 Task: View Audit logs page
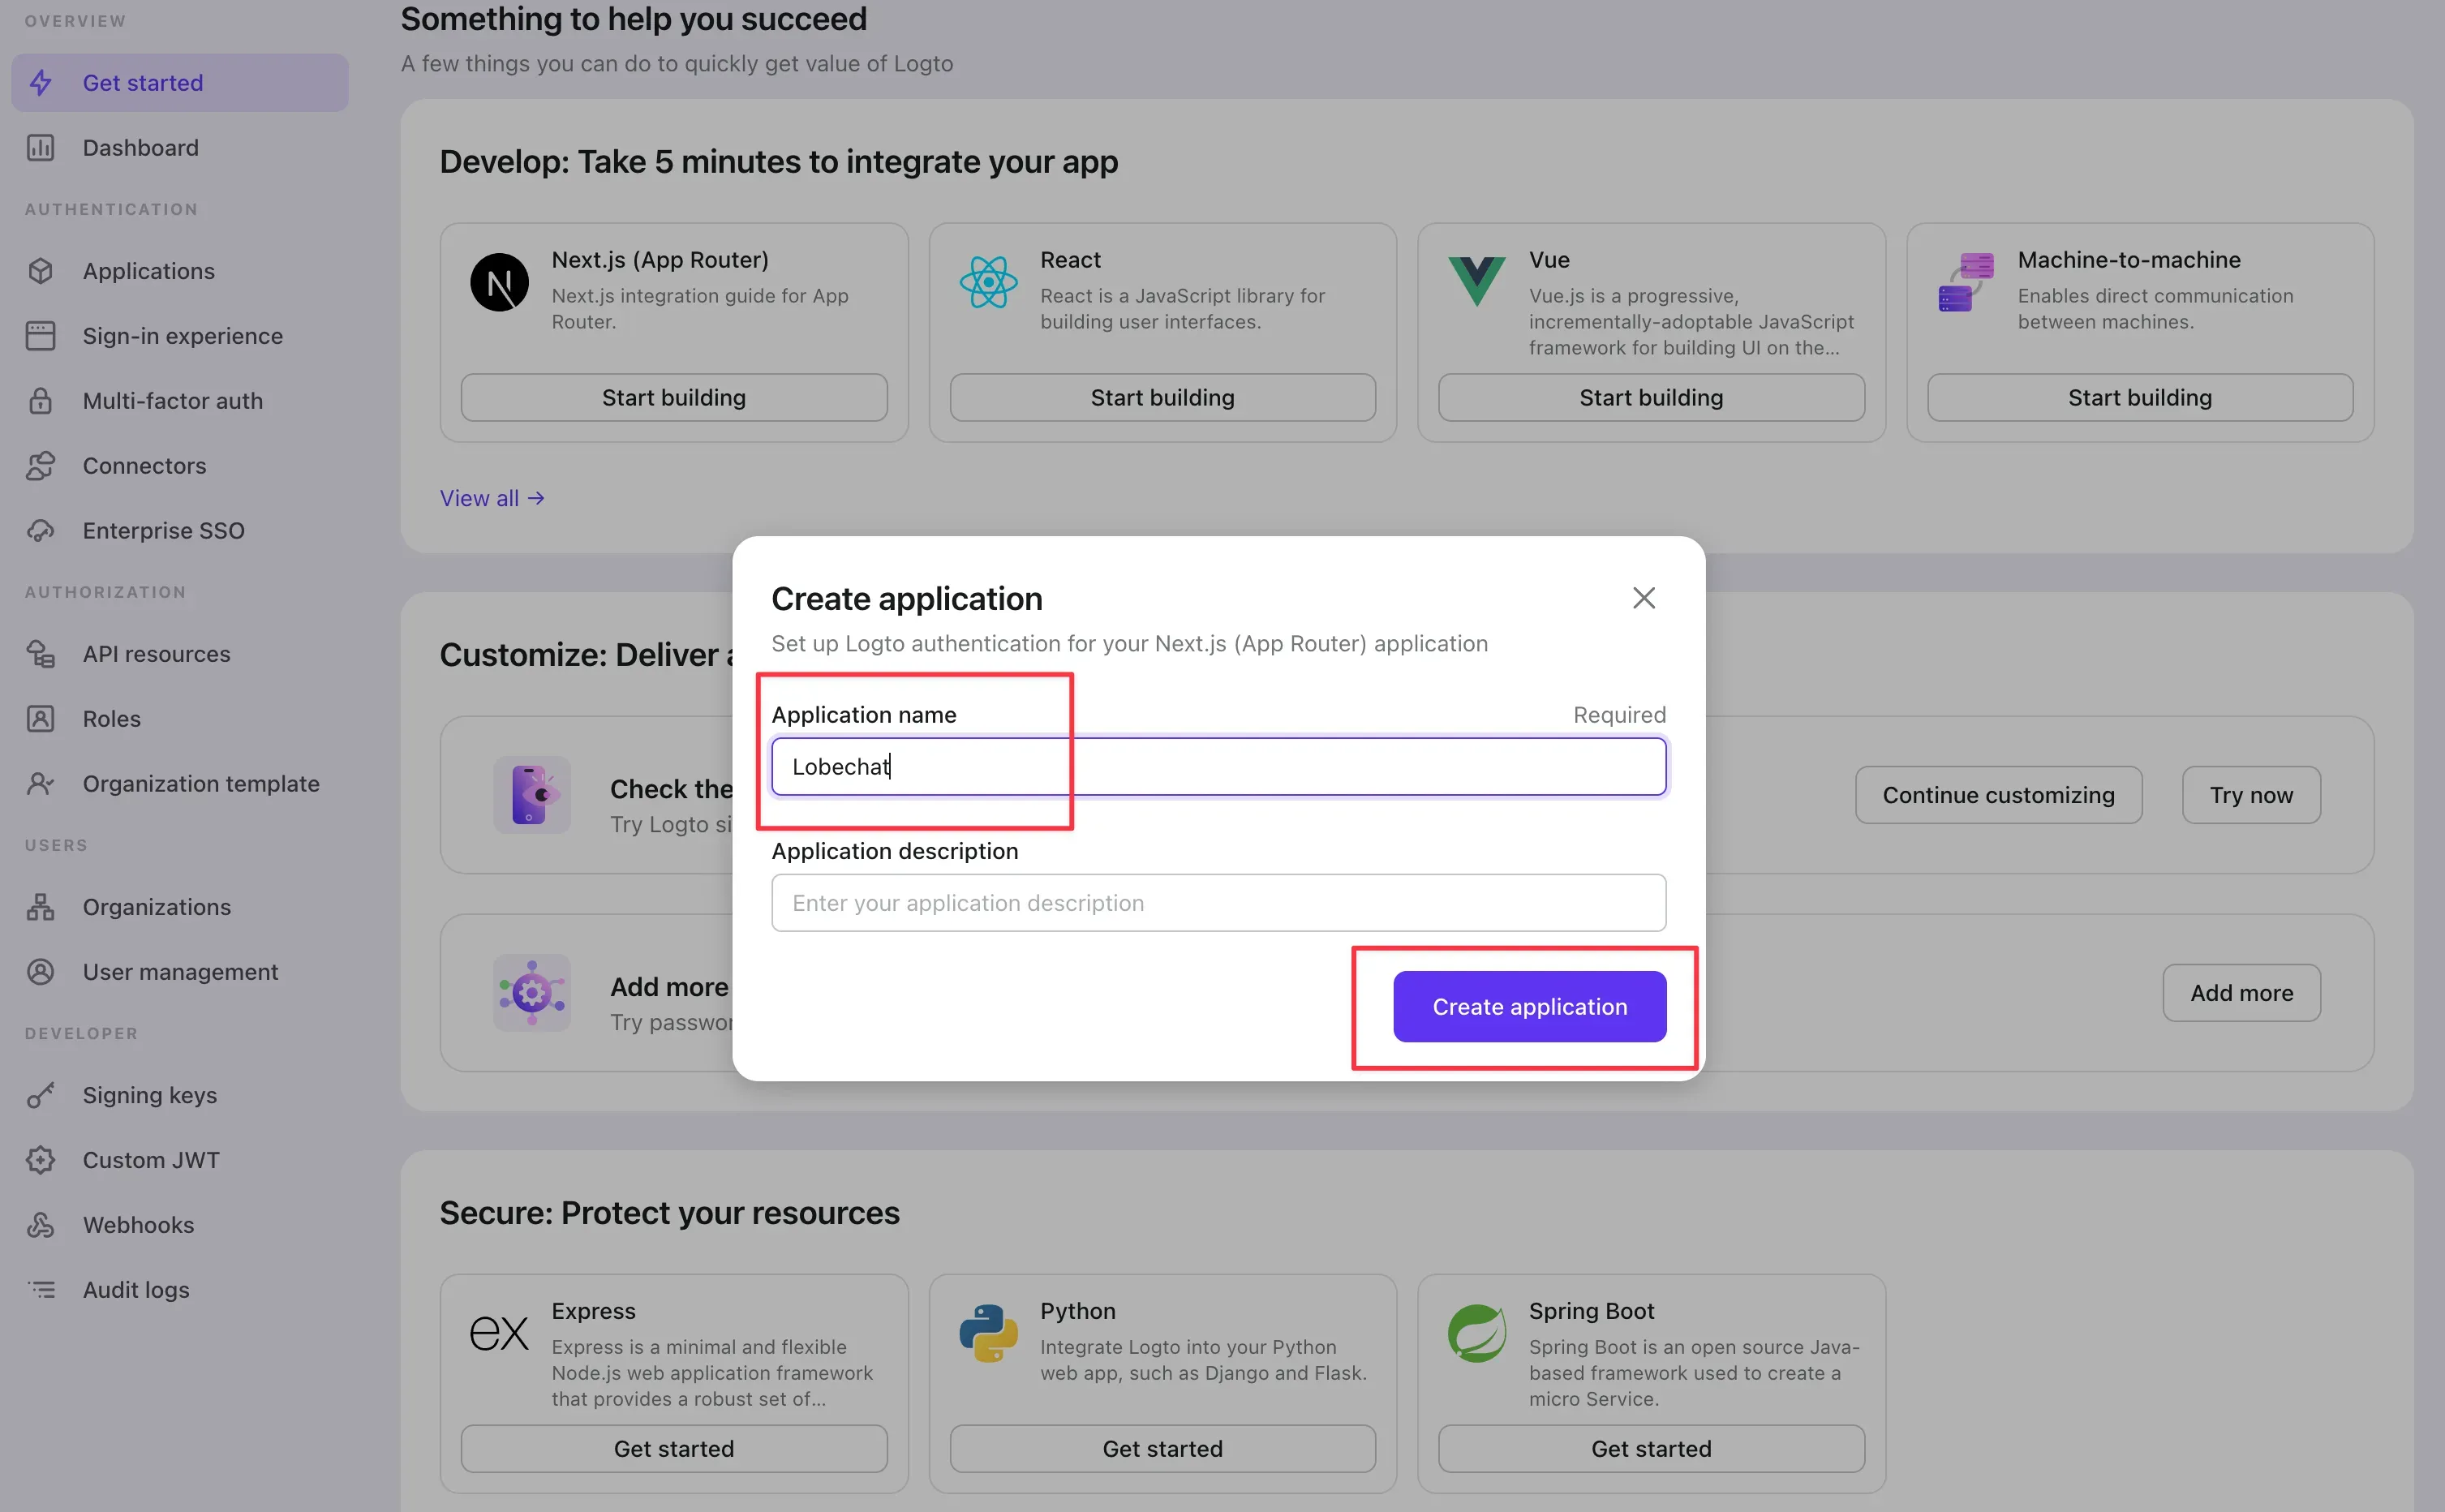(180, 1290)
